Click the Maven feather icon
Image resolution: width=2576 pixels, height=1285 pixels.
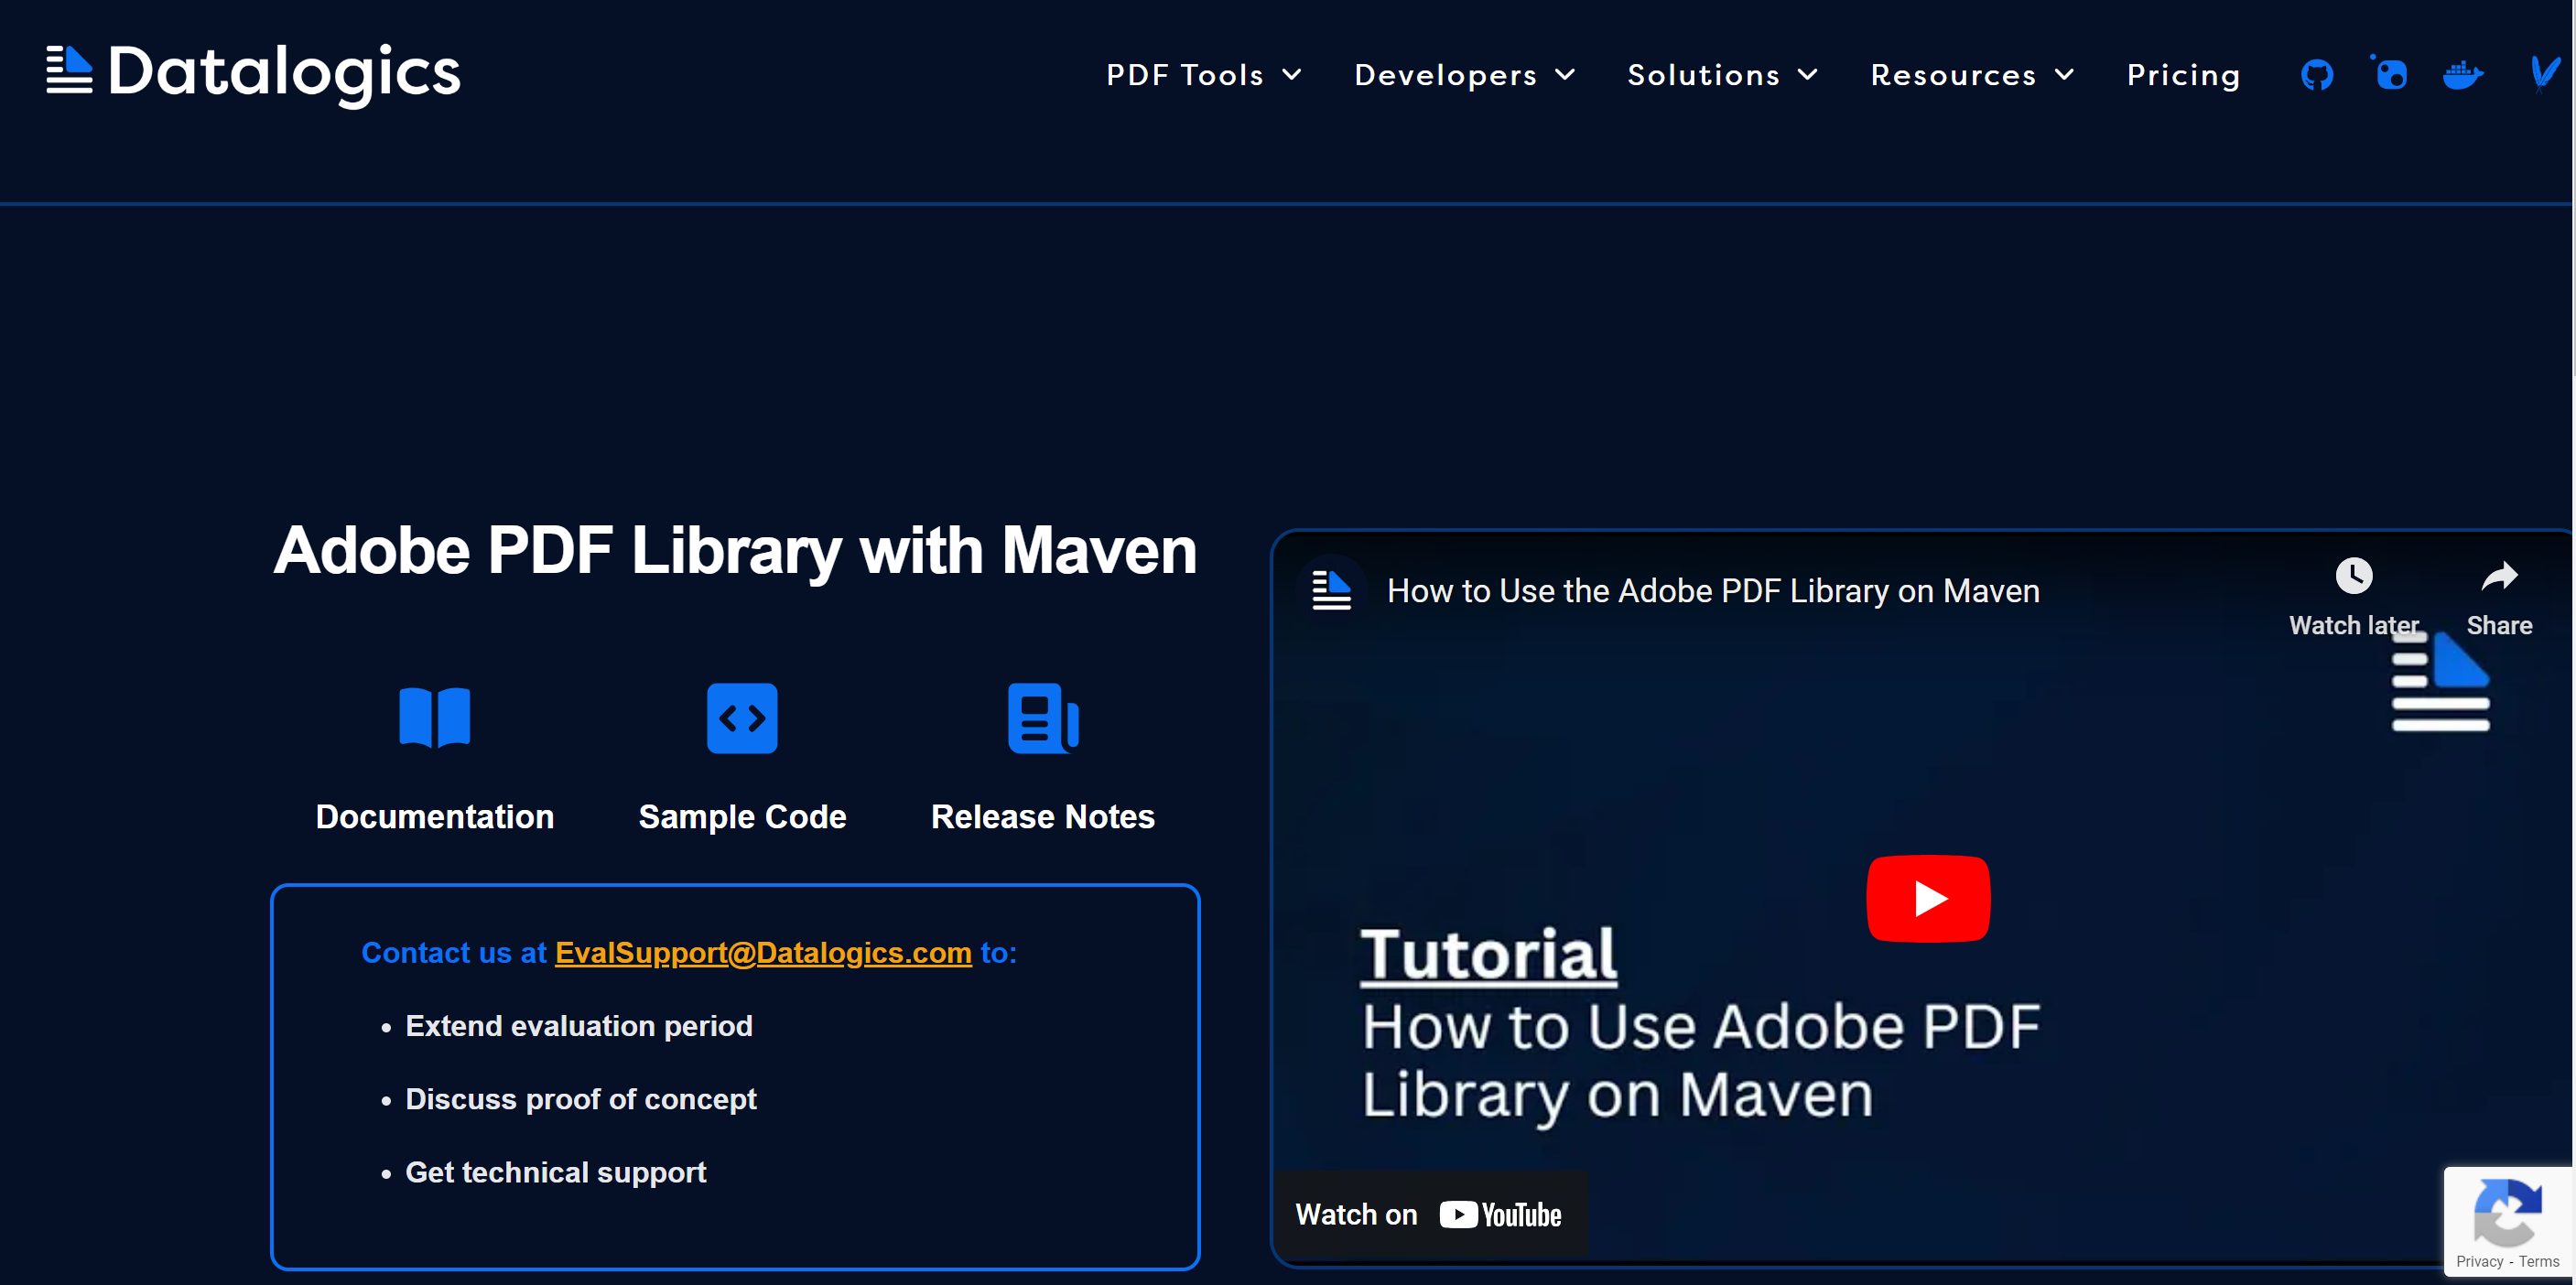(2542, 73)
